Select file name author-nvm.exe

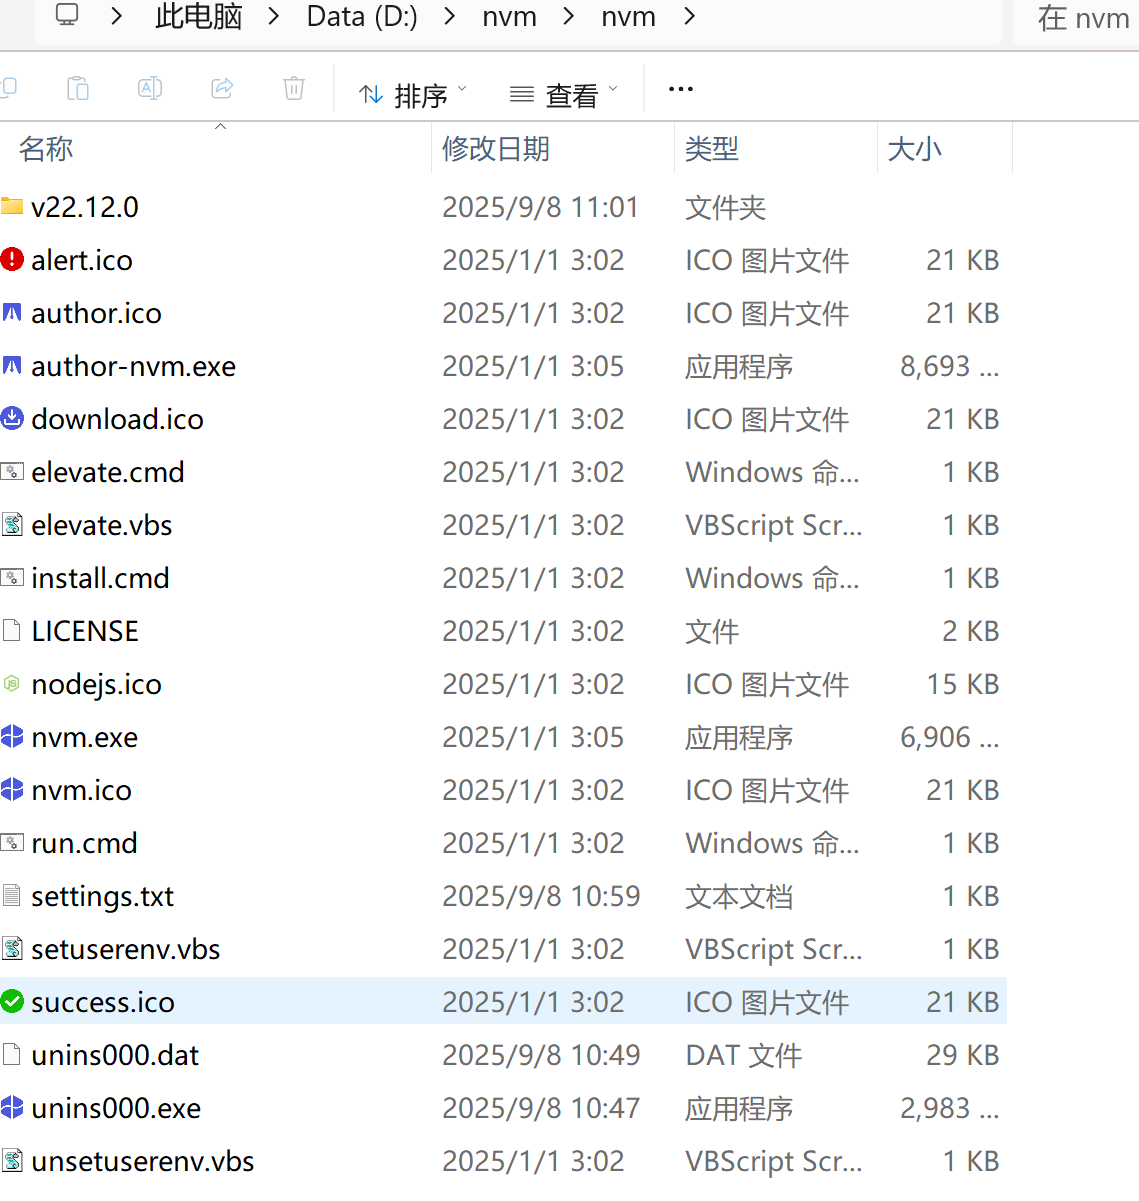[134, 366]
